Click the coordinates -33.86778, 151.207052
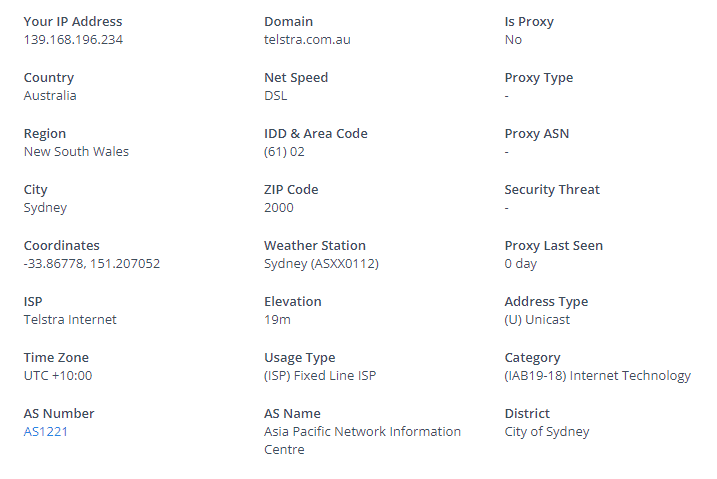Image resolution: width=717 pixels, height=479 pixels. (x=92, y=264)
